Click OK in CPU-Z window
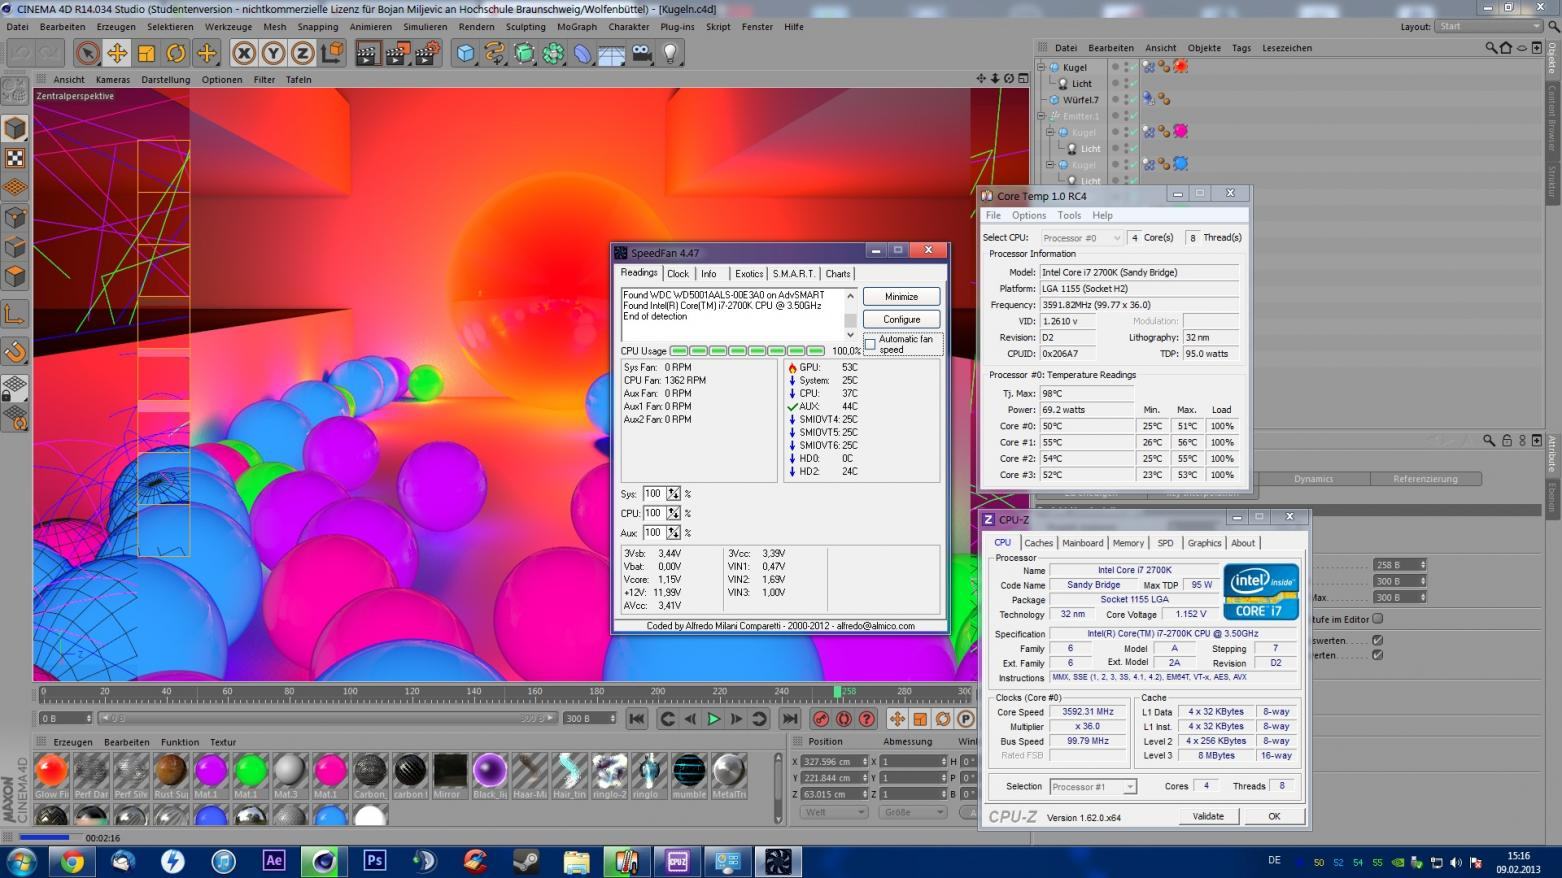Image resolution: width=1562 pixels, height=878 pixels. click(1274, 816)
